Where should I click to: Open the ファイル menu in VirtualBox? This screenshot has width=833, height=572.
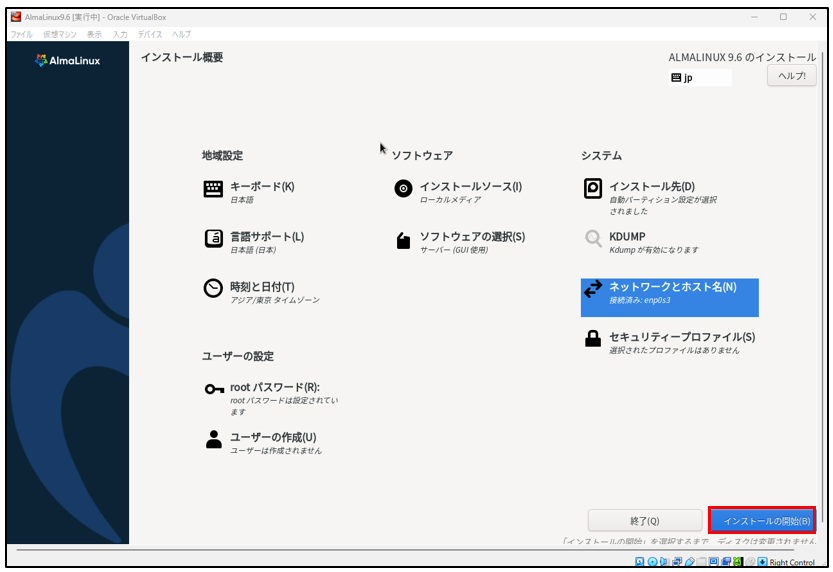[x=21, y=34]
